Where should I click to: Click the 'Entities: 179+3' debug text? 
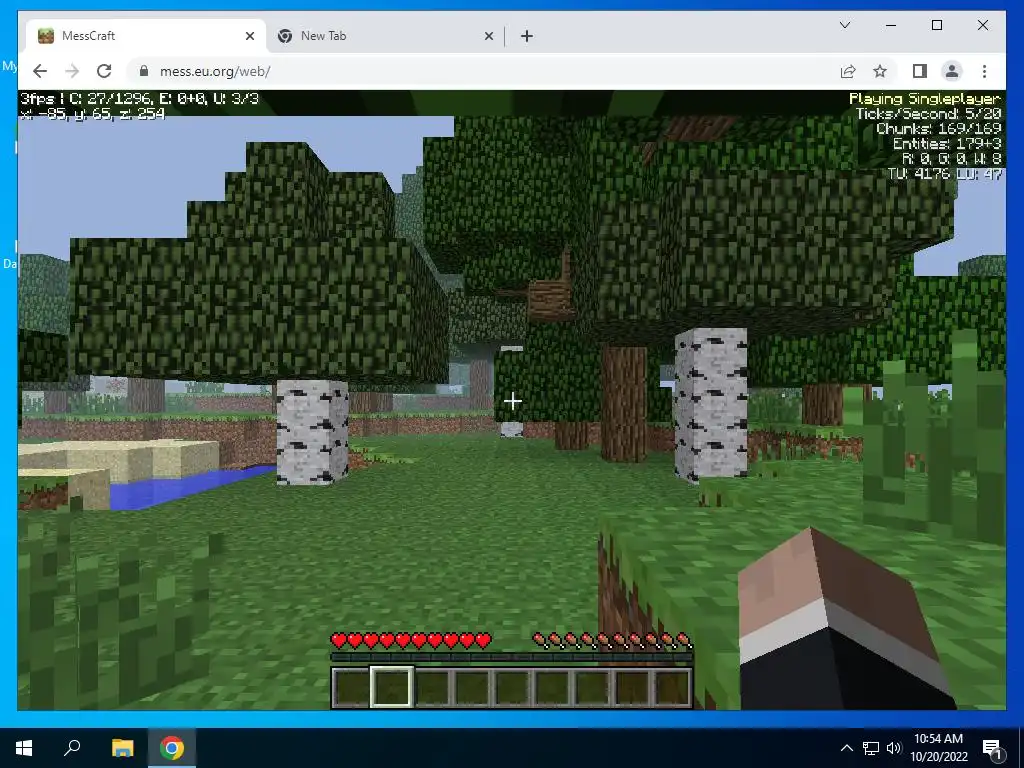click(947, 144)
